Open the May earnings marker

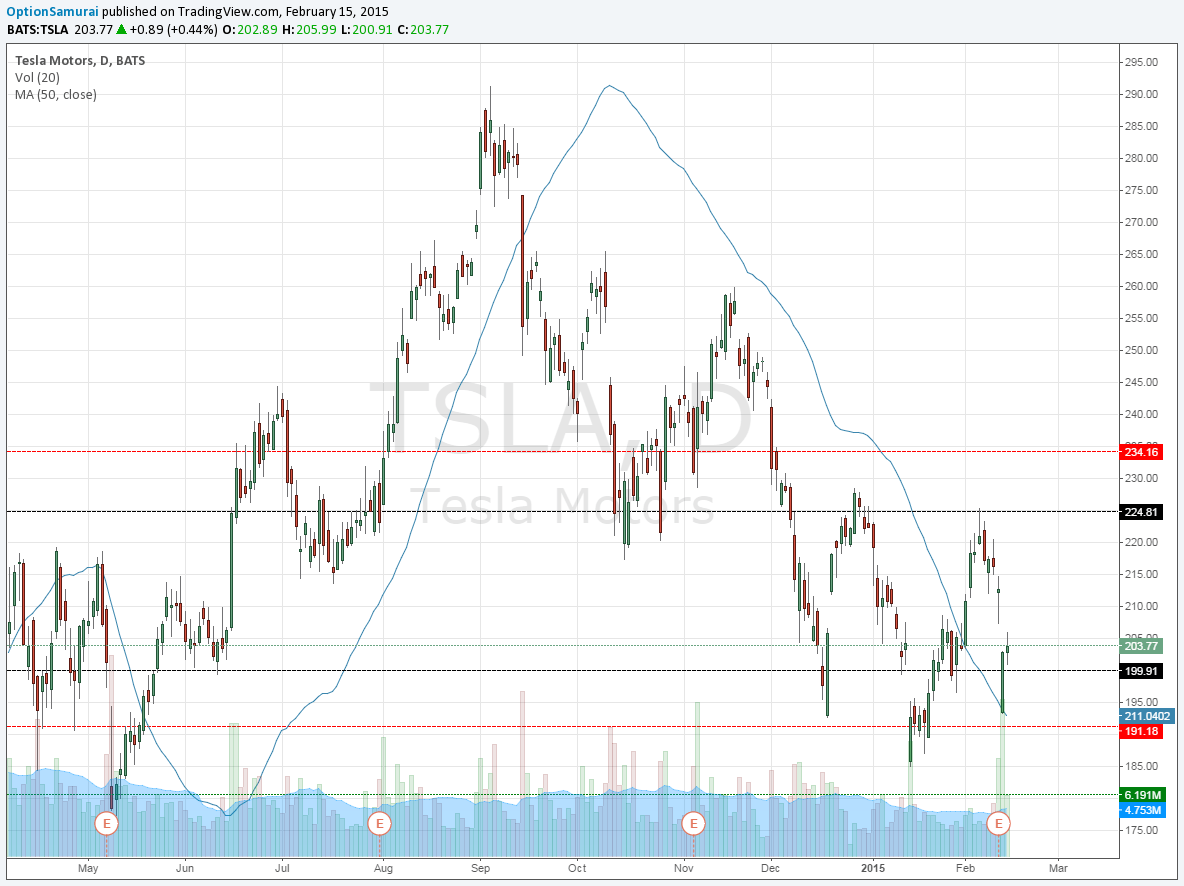pos(106,823)
